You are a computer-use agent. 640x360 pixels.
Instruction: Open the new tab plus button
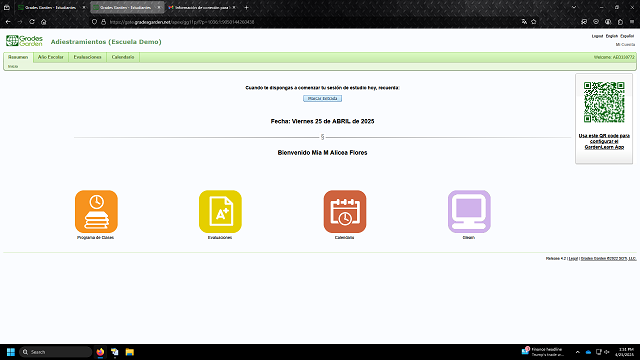[246, 7]
